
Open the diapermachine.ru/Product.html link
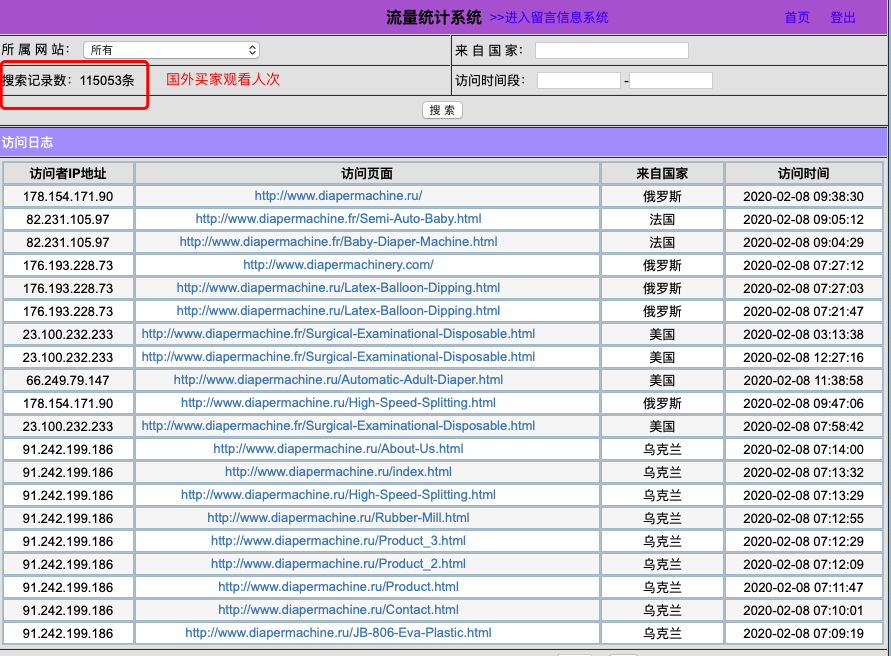[x=338, y=587]
